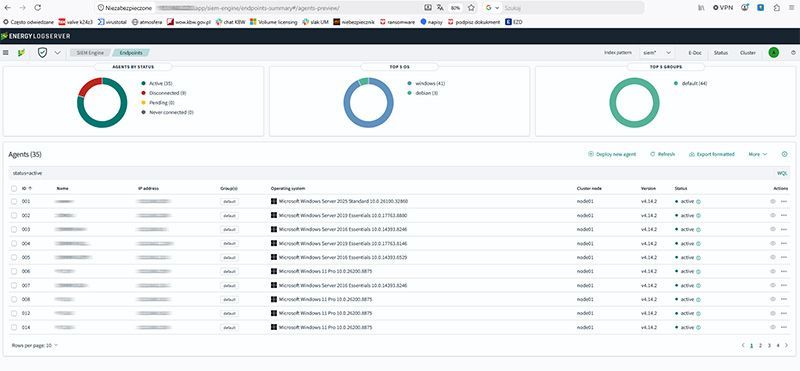Screen dimensions: 800x371
Task: Open Rows per page dropdown
Action: click(35, 345)
